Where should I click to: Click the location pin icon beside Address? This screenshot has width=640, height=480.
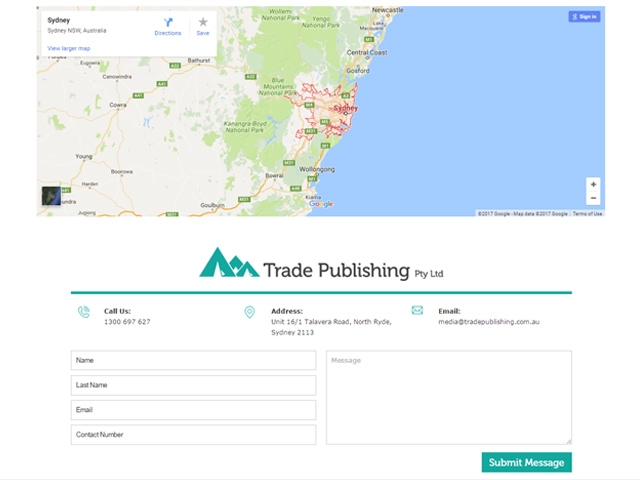tap(249, 312)
